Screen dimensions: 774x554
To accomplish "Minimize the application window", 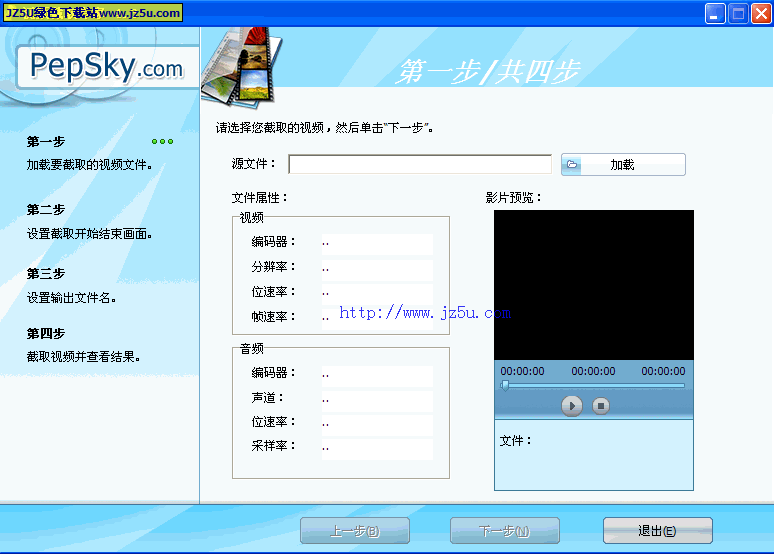I will pos(715,14).
